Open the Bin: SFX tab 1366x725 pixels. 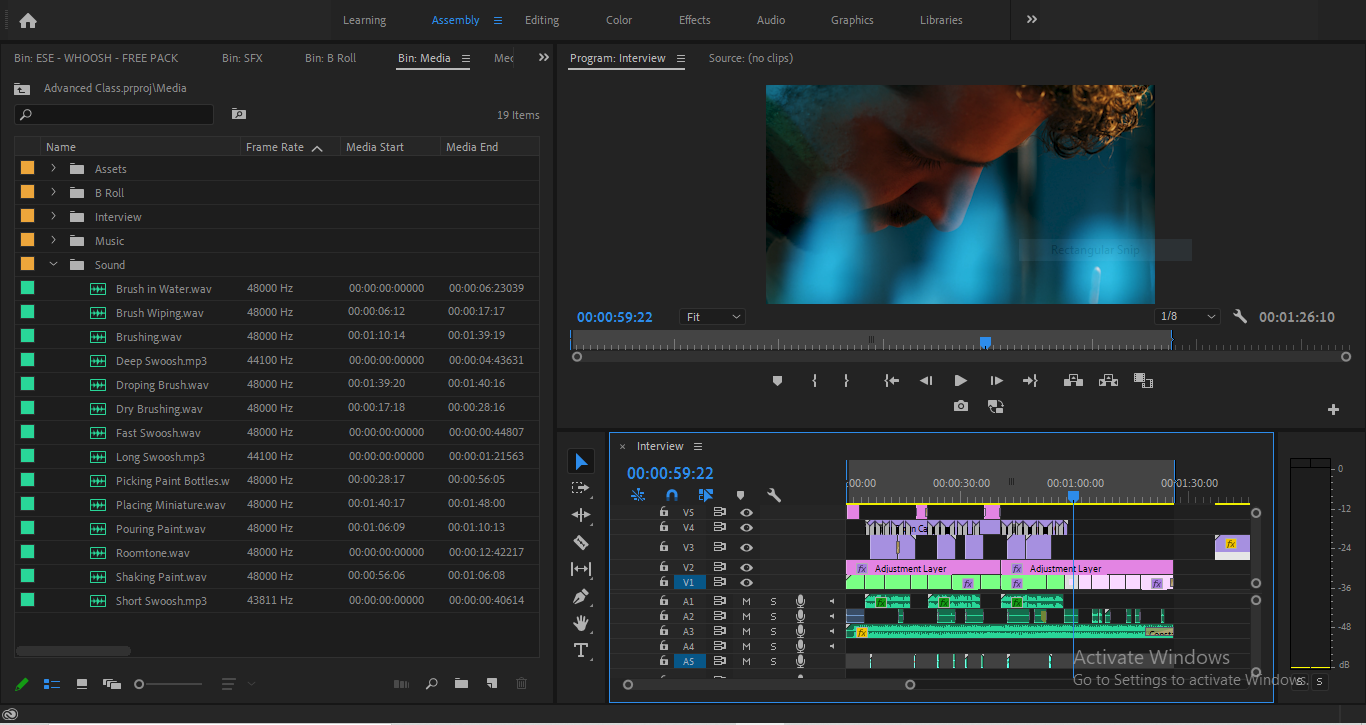coord(242,58)
